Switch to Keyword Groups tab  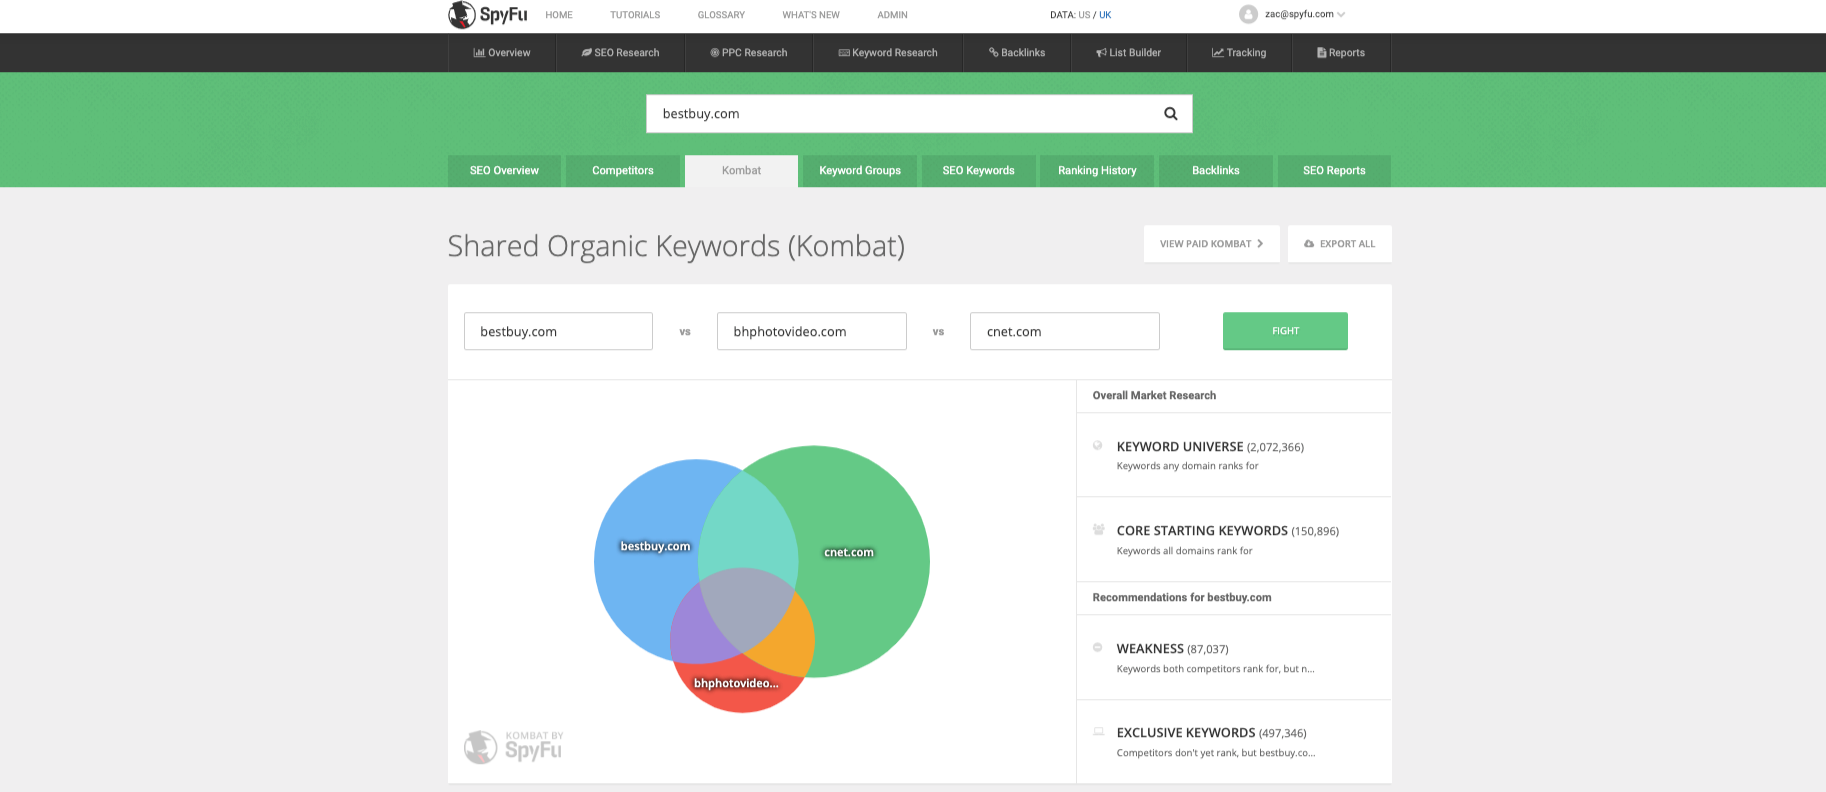860,171
